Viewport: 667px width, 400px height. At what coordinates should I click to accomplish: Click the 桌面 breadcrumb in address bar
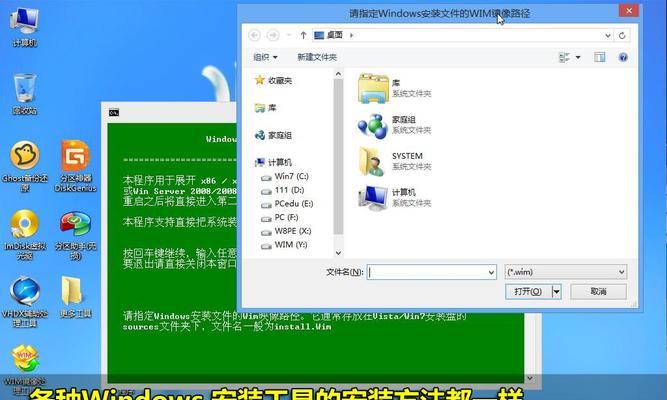335,35
